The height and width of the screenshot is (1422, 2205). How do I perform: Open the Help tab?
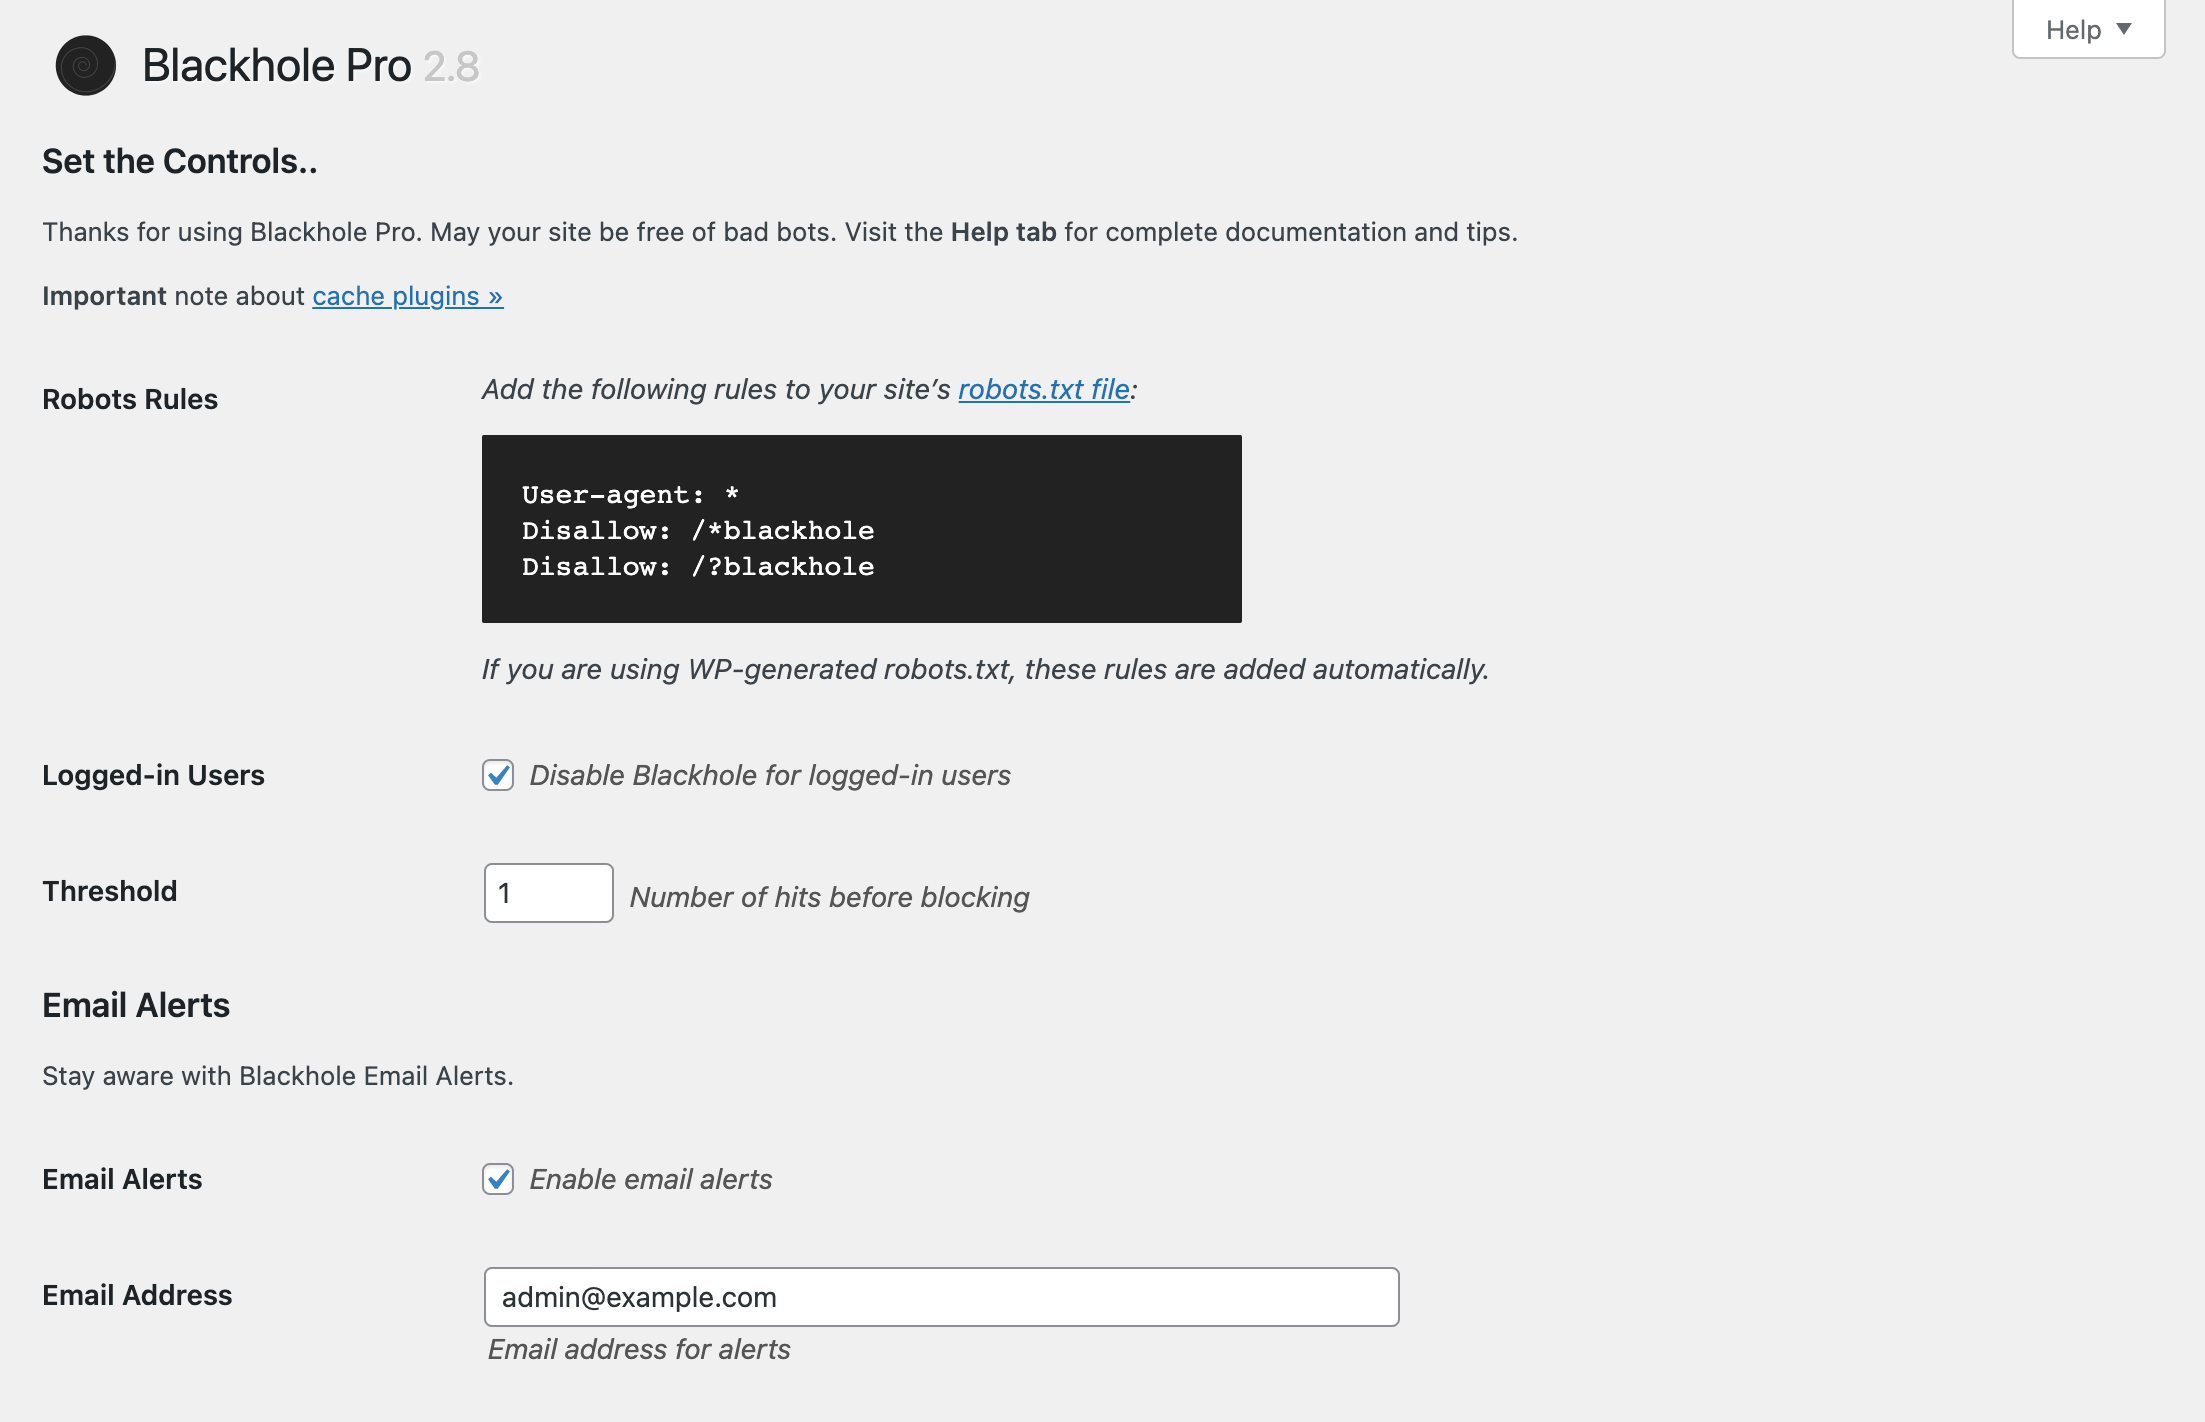pos(2073,29)
